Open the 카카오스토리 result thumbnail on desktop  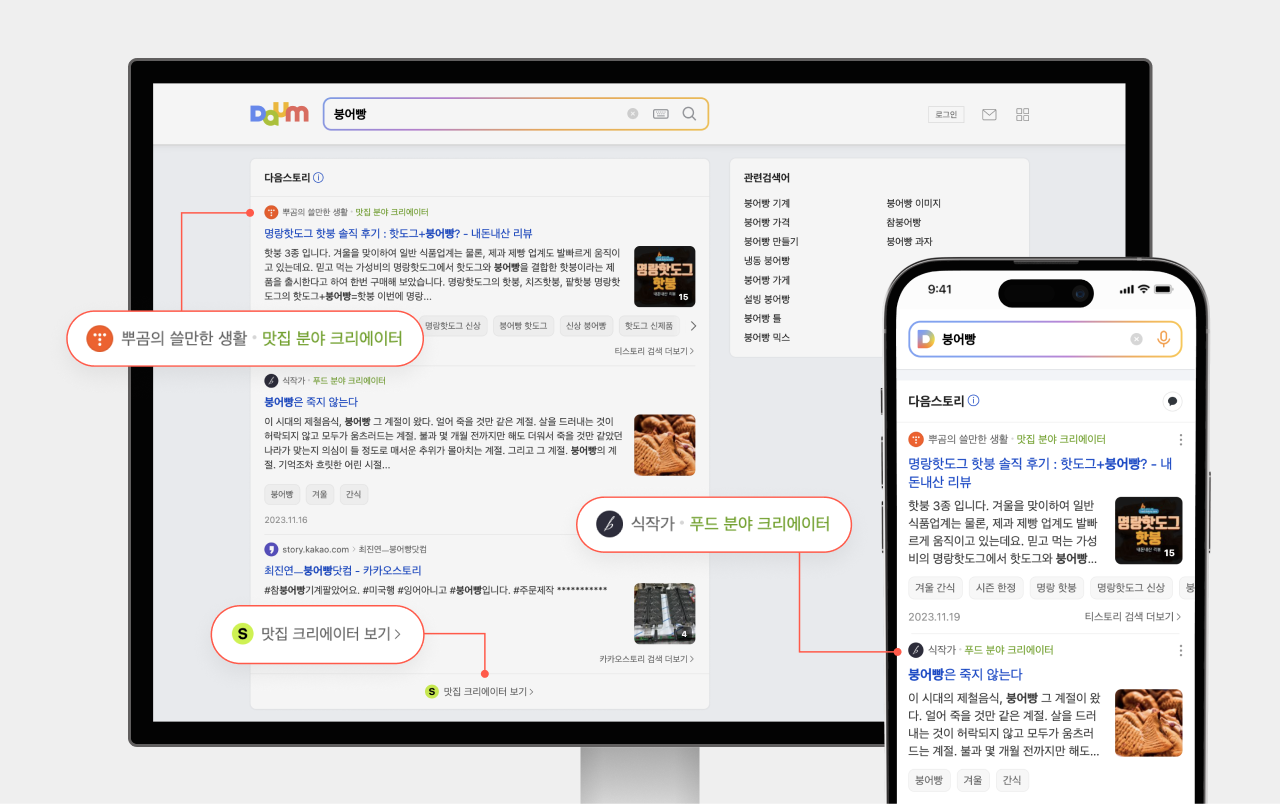click(665, 613)
